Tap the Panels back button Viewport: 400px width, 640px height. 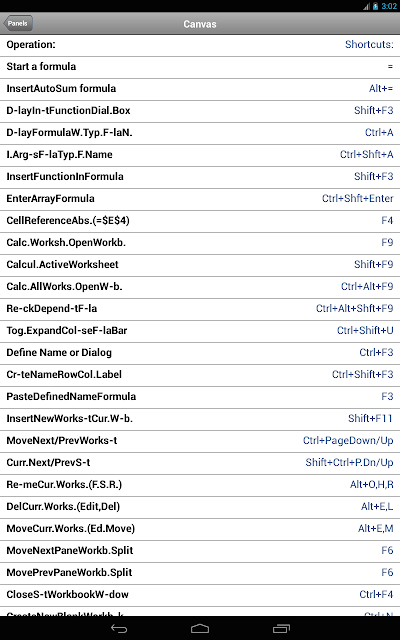[x=18, y=23]
